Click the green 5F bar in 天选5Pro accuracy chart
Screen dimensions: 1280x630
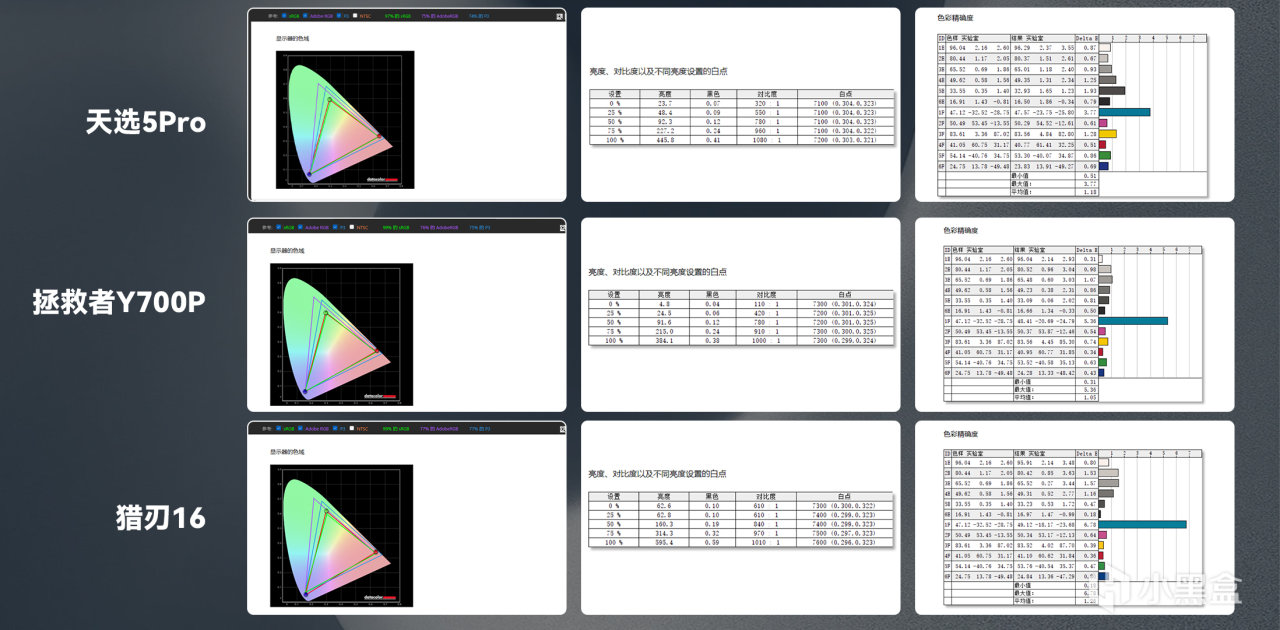click(x=1105, y=155)
